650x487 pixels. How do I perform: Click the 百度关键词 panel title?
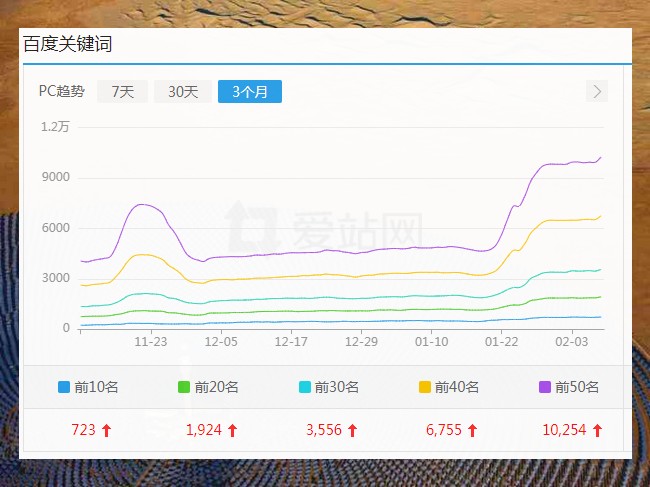coord(68,44)
